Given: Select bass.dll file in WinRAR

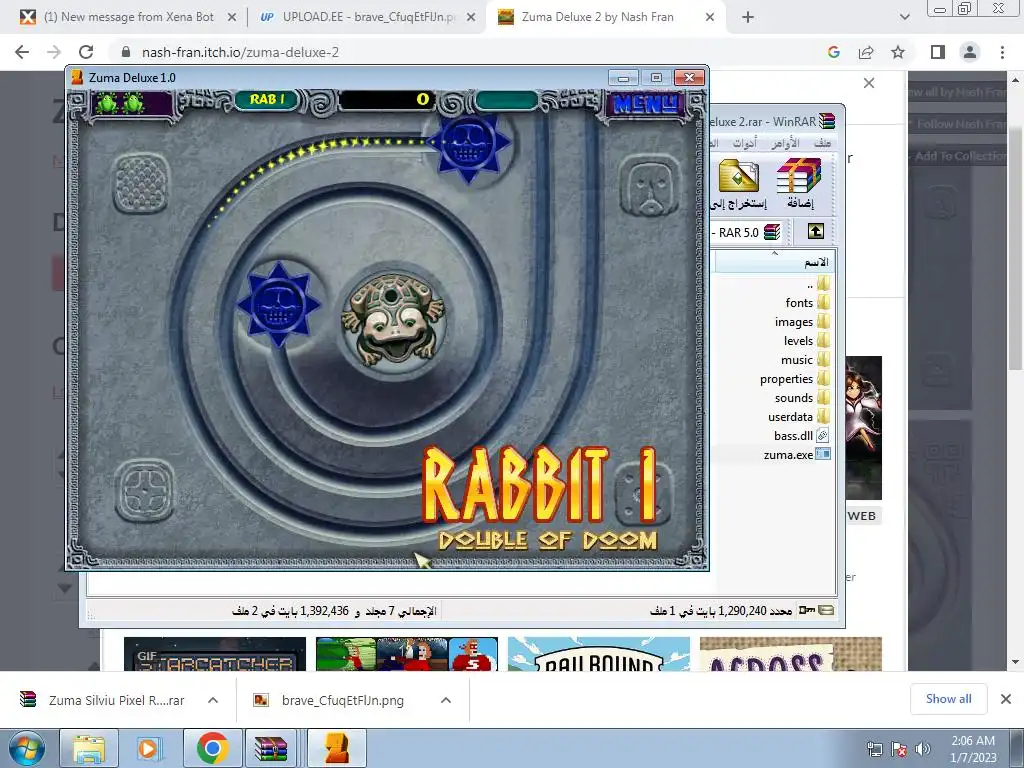Looking at the screenshot, I should (801, 435).
